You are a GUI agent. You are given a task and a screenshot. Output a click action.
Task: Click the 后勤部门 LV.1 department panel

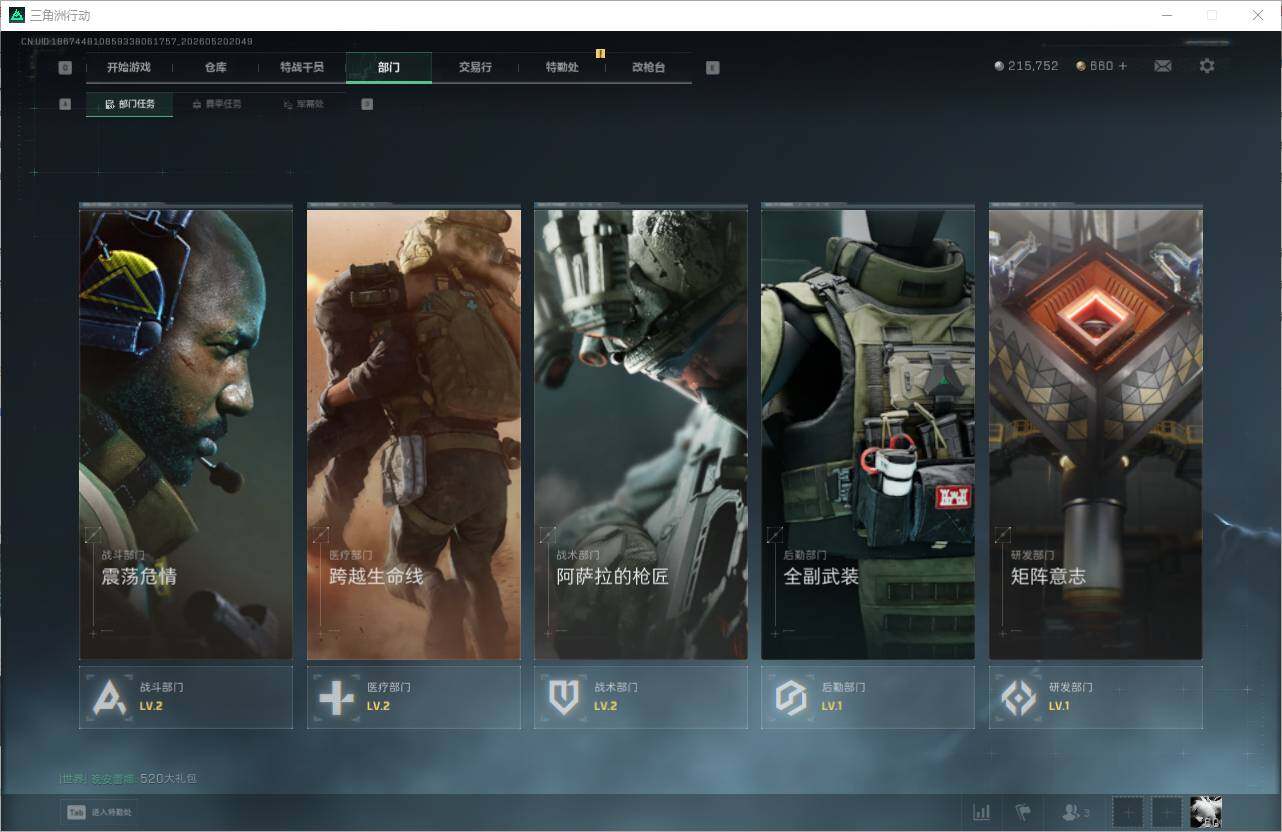(x=868, y=697)
